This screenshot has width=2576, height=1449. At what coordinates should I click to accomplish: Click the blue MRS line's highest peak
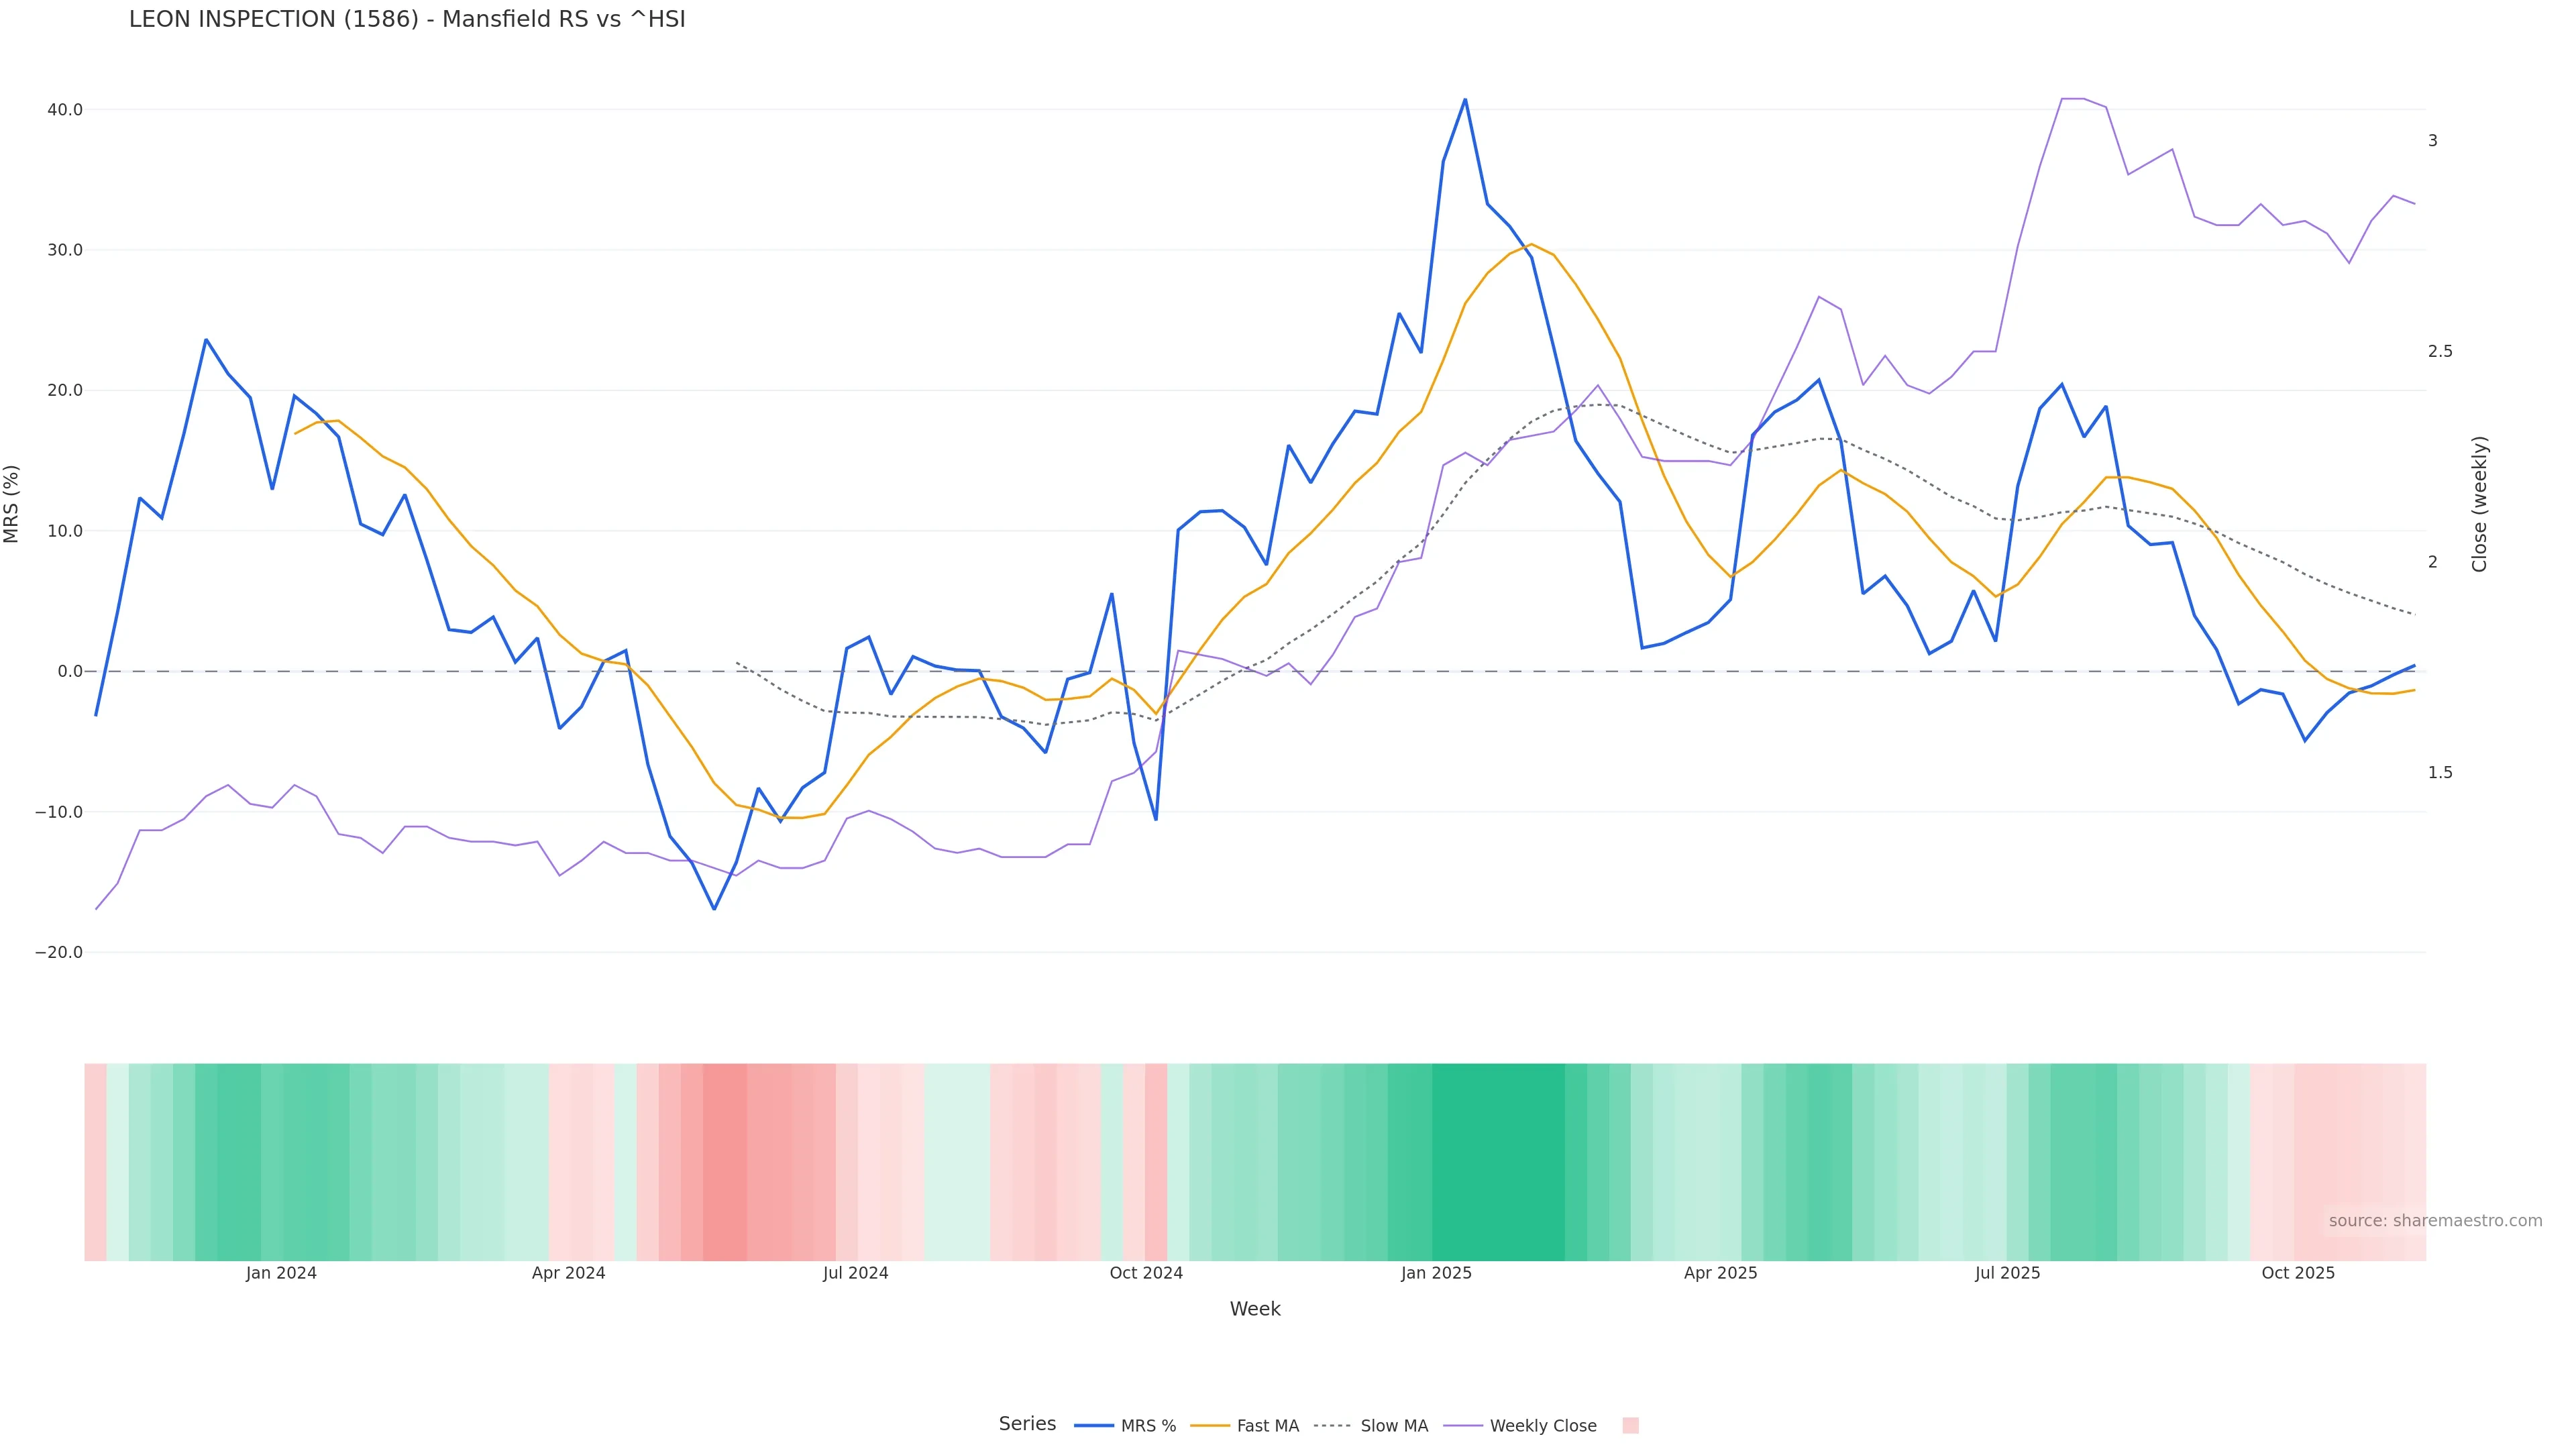point(1465,100)
